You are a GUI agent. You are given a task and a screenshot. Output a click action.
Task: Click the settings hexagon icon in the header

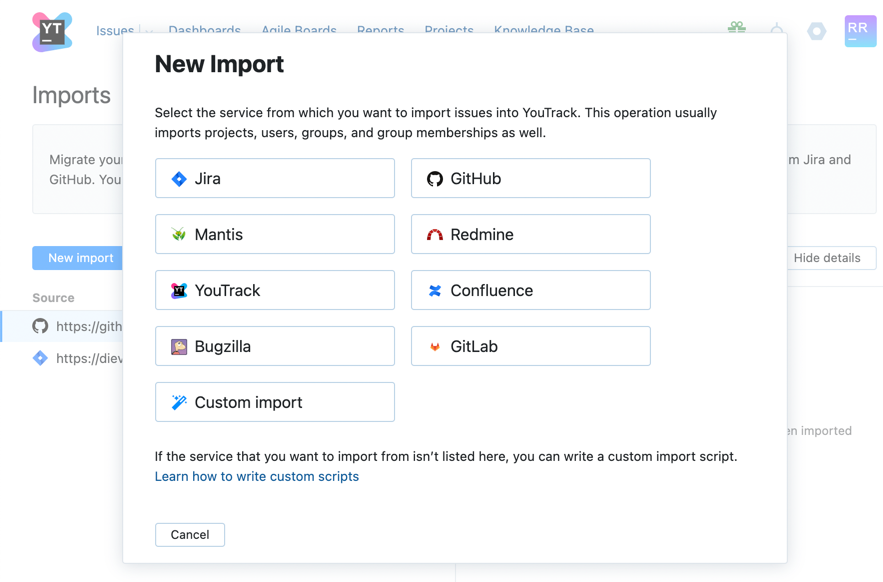click(x=817, y=31)
